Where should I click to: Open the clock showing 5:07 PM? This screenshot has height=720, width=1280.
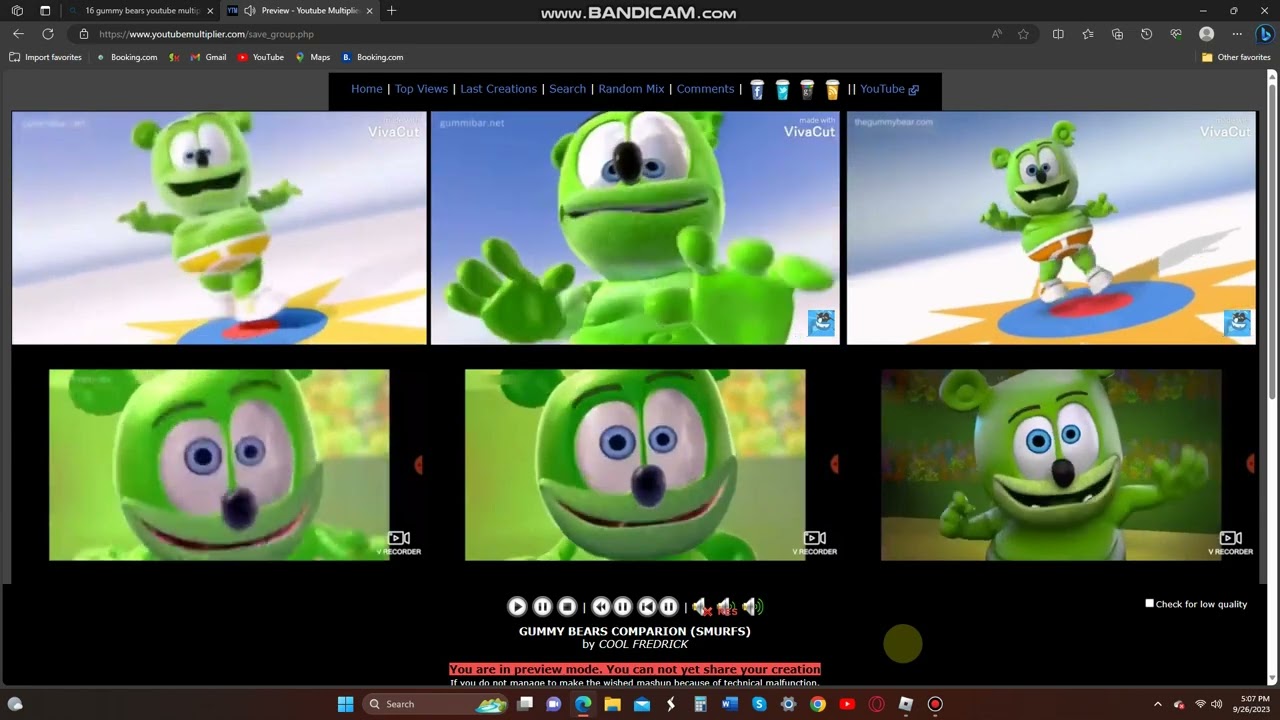point(1251,704)
